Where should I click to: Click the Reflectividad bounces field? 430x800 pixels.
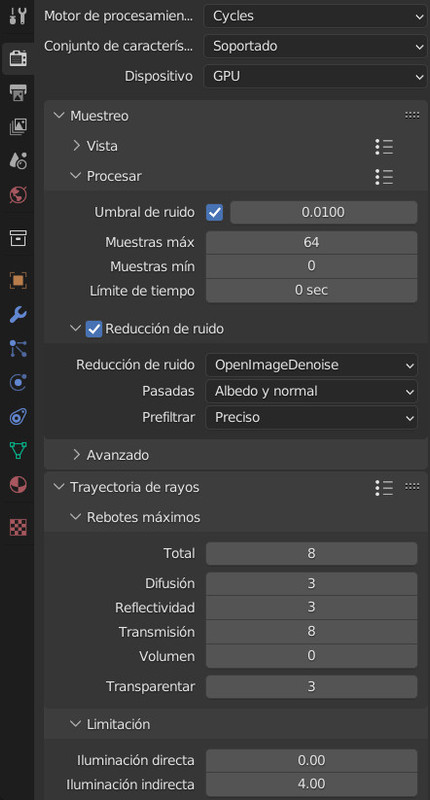[312, 608]
